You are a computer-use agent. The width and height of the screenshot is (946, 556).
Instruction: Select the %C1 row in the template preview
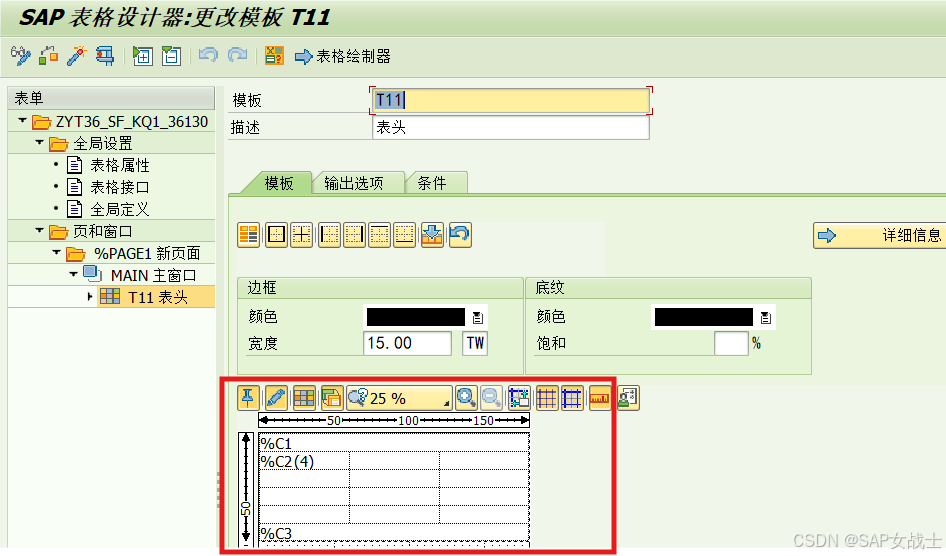point(394,443)
